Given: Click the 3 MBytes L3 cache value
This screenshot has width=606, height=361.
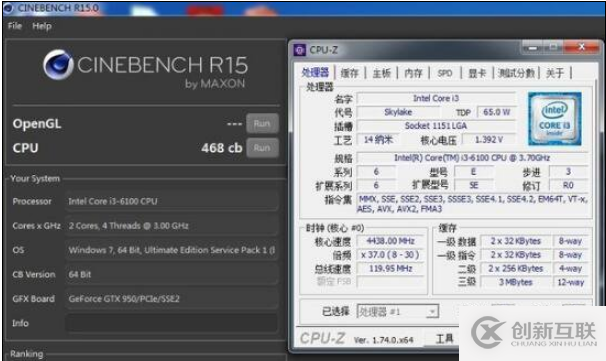Looking at the screenshot, I should tap(516, 282).
